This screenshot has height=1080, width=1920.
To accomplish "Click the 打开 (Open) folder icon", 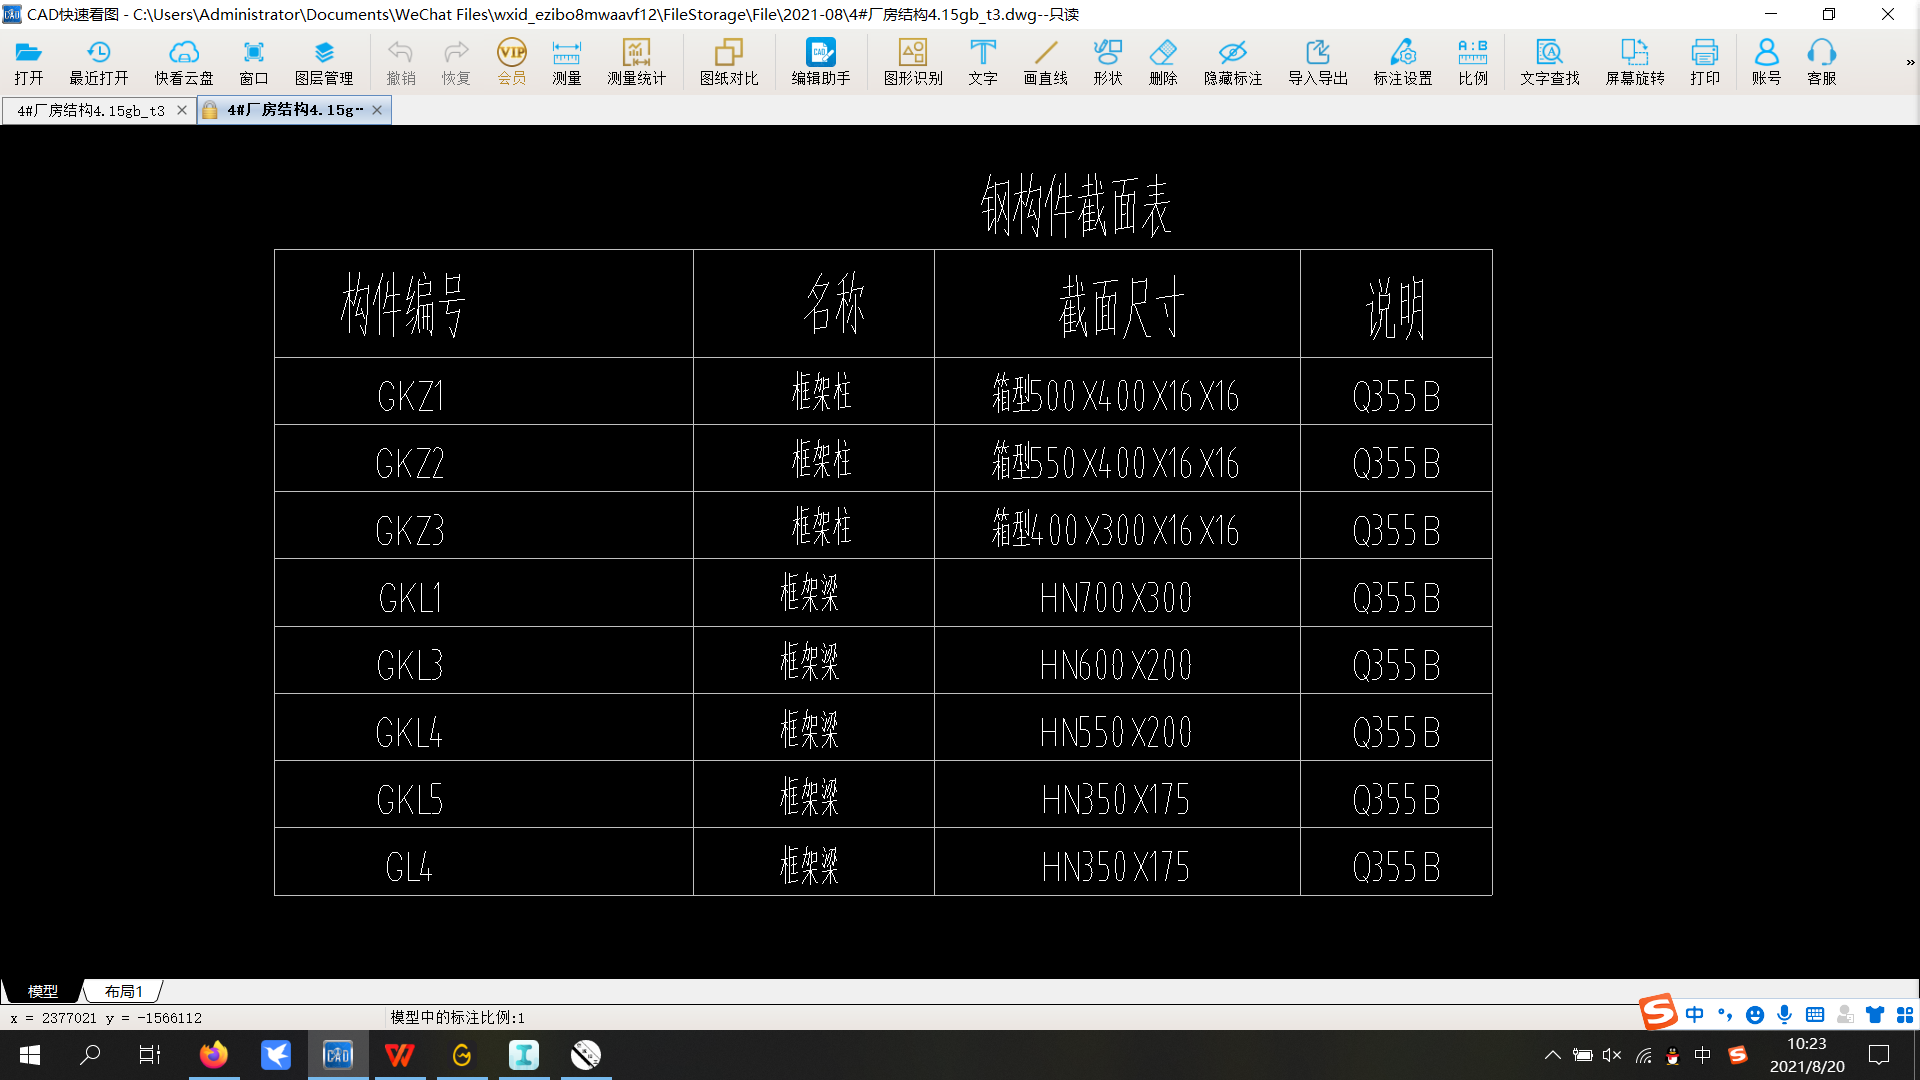I will click(28, 62).
